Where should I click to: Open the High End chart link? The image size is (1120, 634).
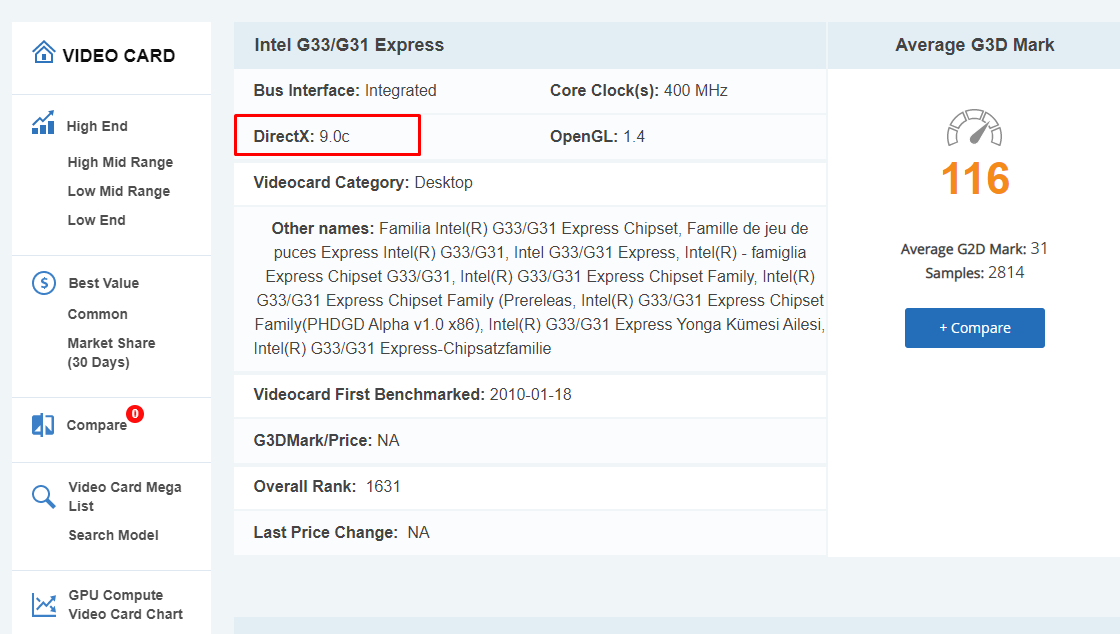point(97,126)
